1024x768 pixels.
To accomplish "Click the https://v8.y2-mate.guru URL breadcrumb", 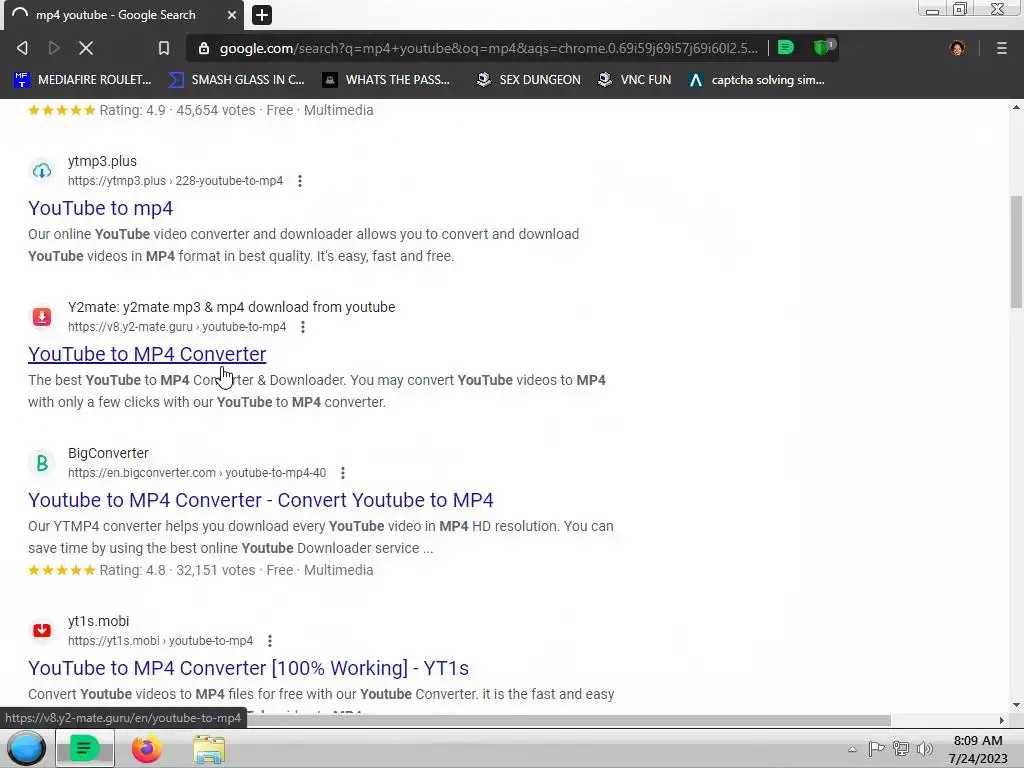I will point(177,327).
